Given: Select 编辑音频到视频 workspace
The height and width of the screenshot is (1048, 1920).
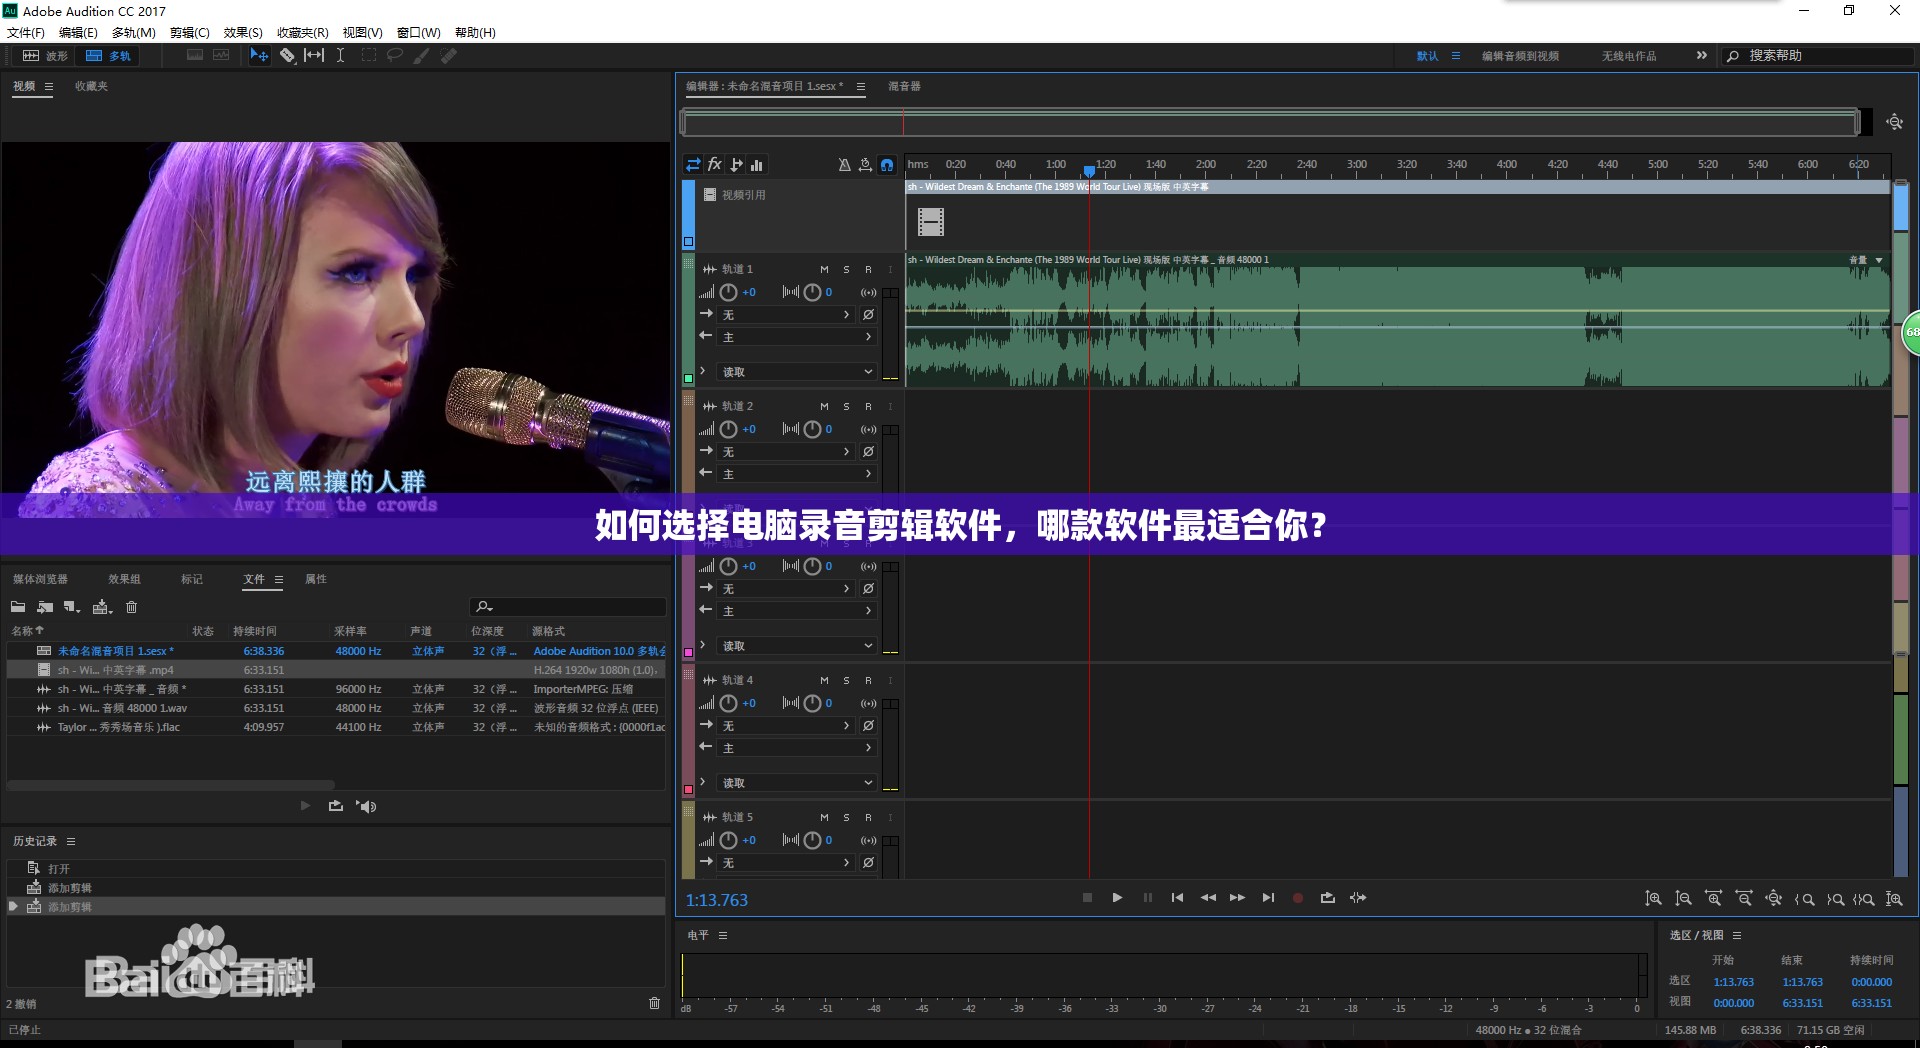Looking at the screenshot, I should point(1520,56).
